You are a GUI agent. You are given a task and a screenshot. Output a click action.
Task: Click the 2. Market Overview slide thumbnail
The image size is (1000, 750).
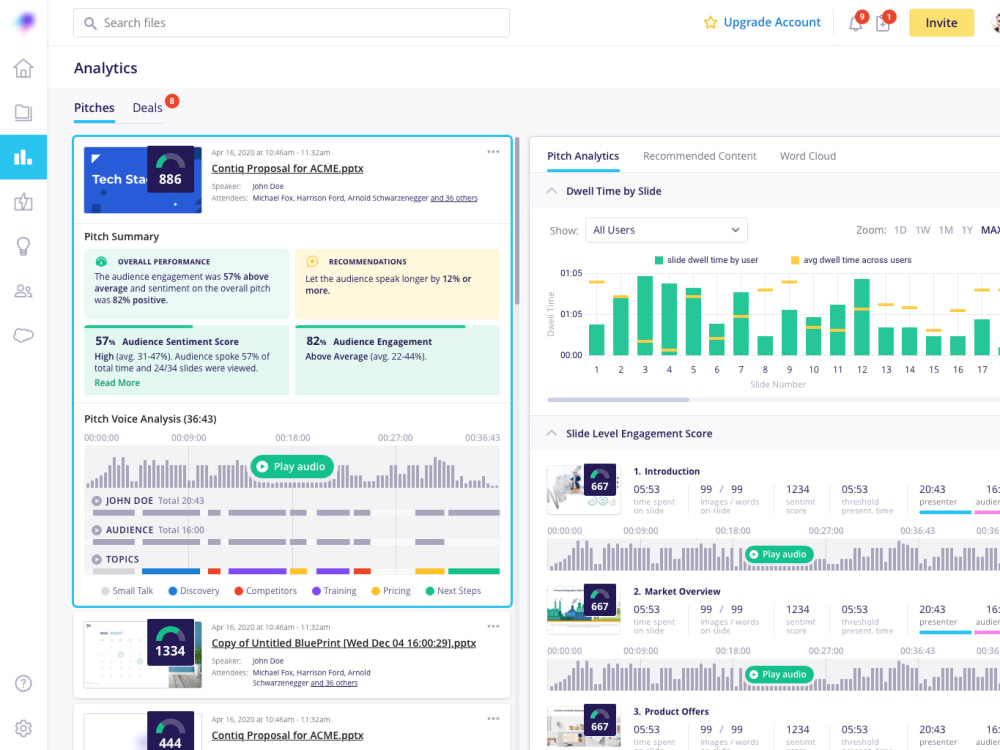584,609
